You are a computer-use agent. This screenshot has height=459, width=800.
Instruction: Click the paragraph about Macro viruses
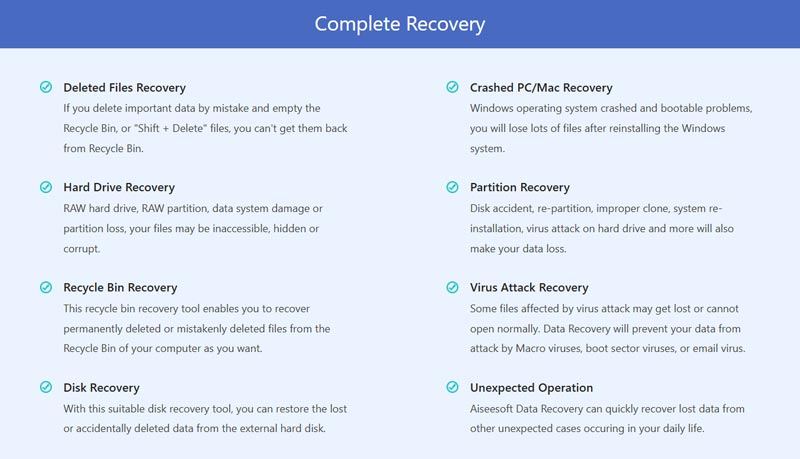pos(608,328)
